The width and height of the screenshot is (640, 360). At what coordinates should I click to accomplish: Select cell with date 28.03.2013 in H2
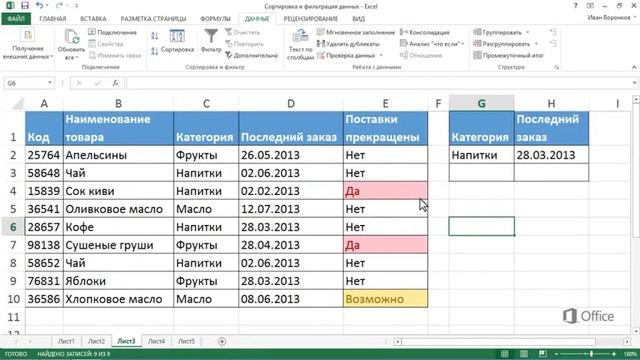click(x=551, y=155)
